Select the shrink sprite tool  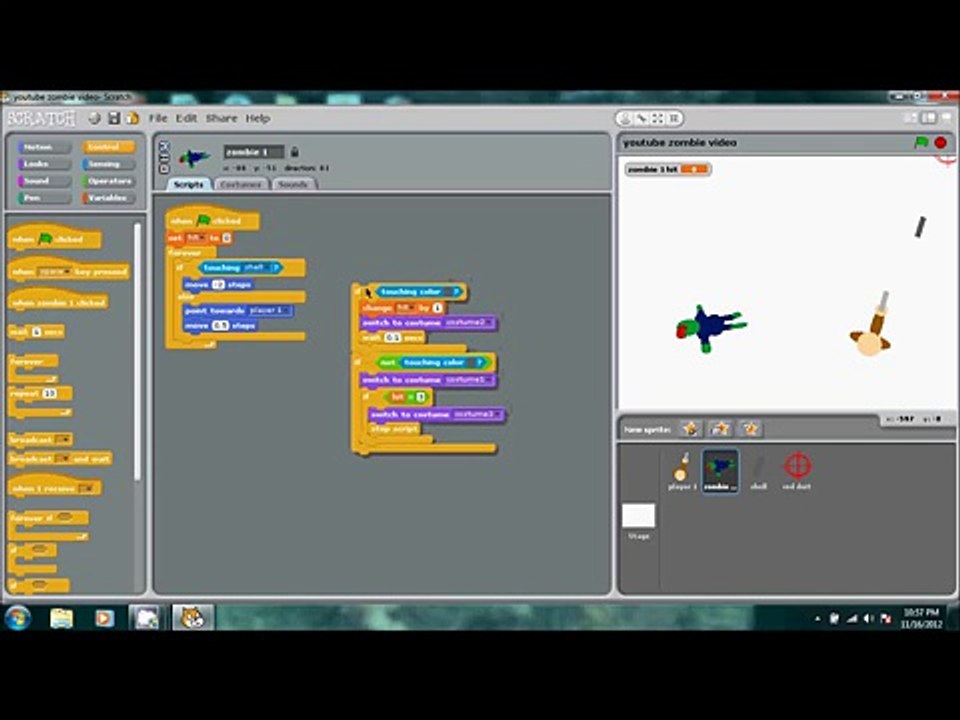[673, 118]
